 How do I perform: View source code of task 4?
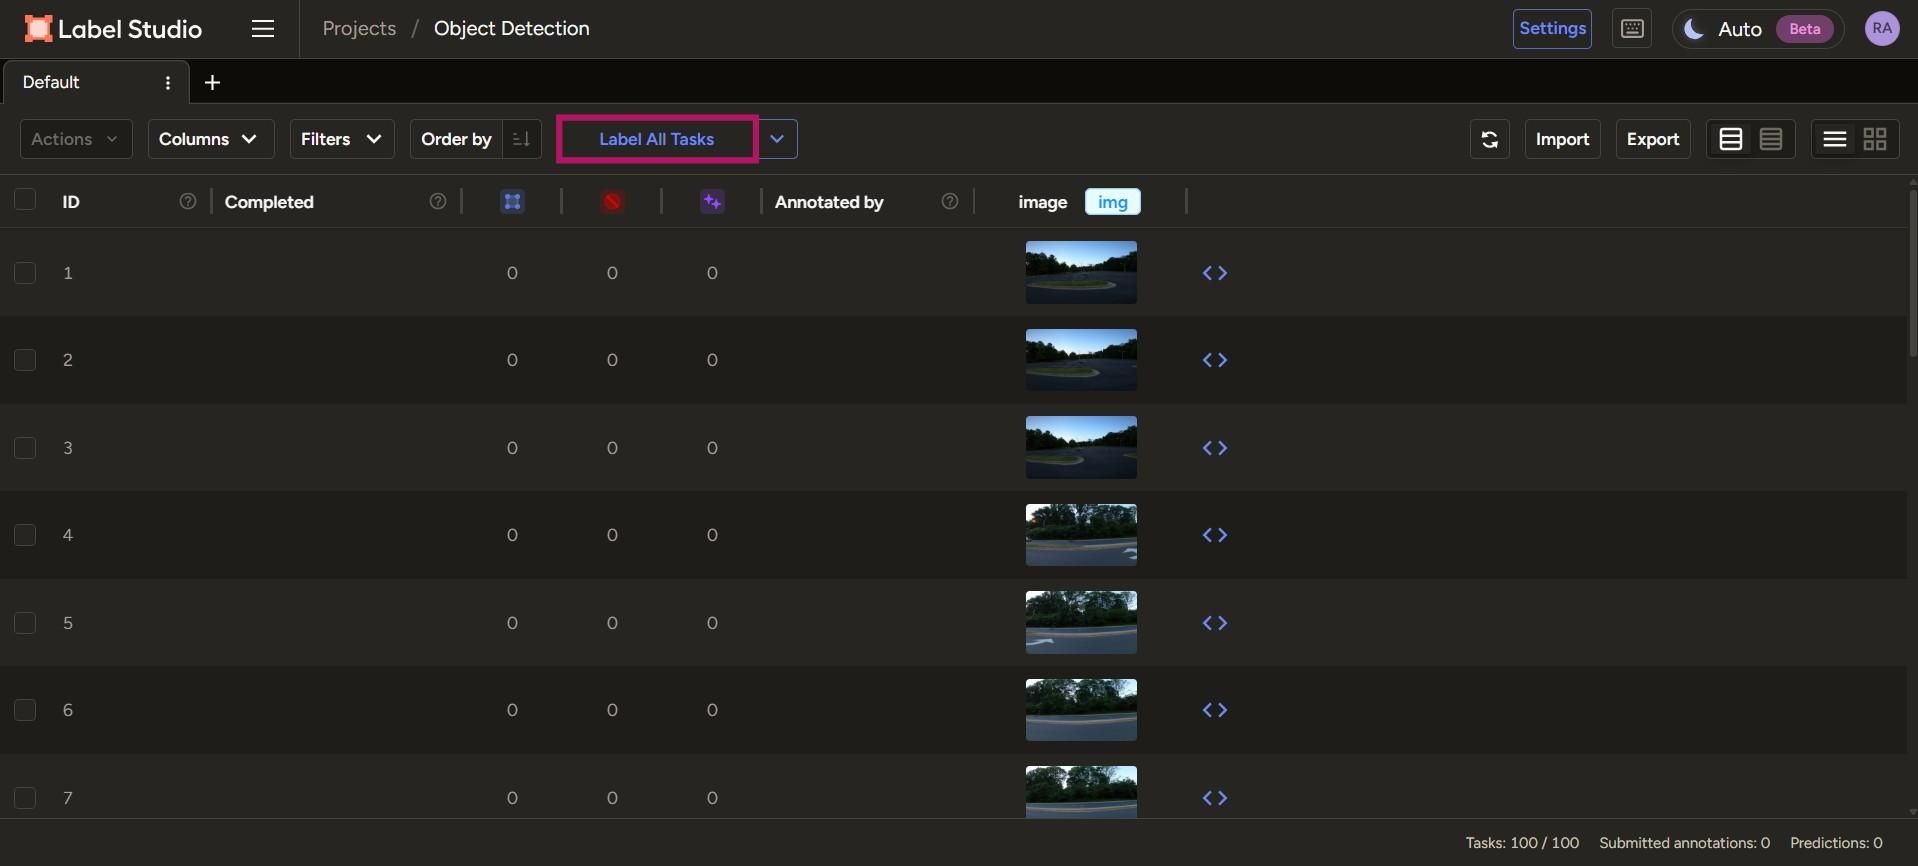[1215, 535]
